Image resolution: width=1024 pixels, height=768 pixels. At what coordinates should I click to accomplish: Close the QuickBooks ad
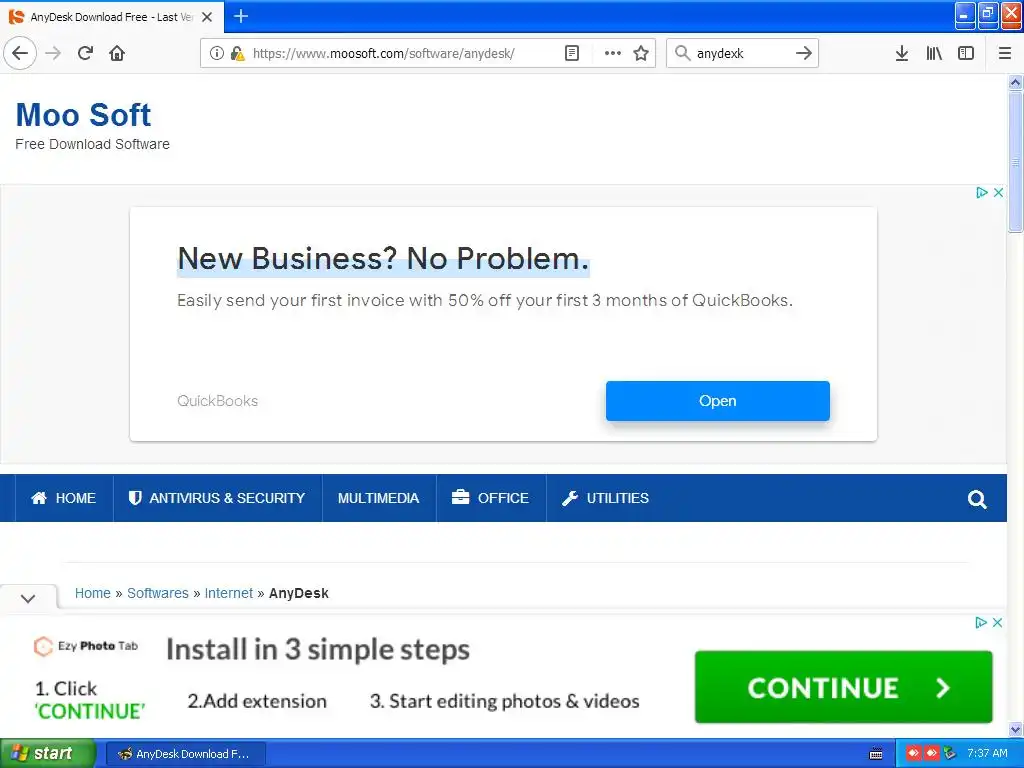[999, 193]
